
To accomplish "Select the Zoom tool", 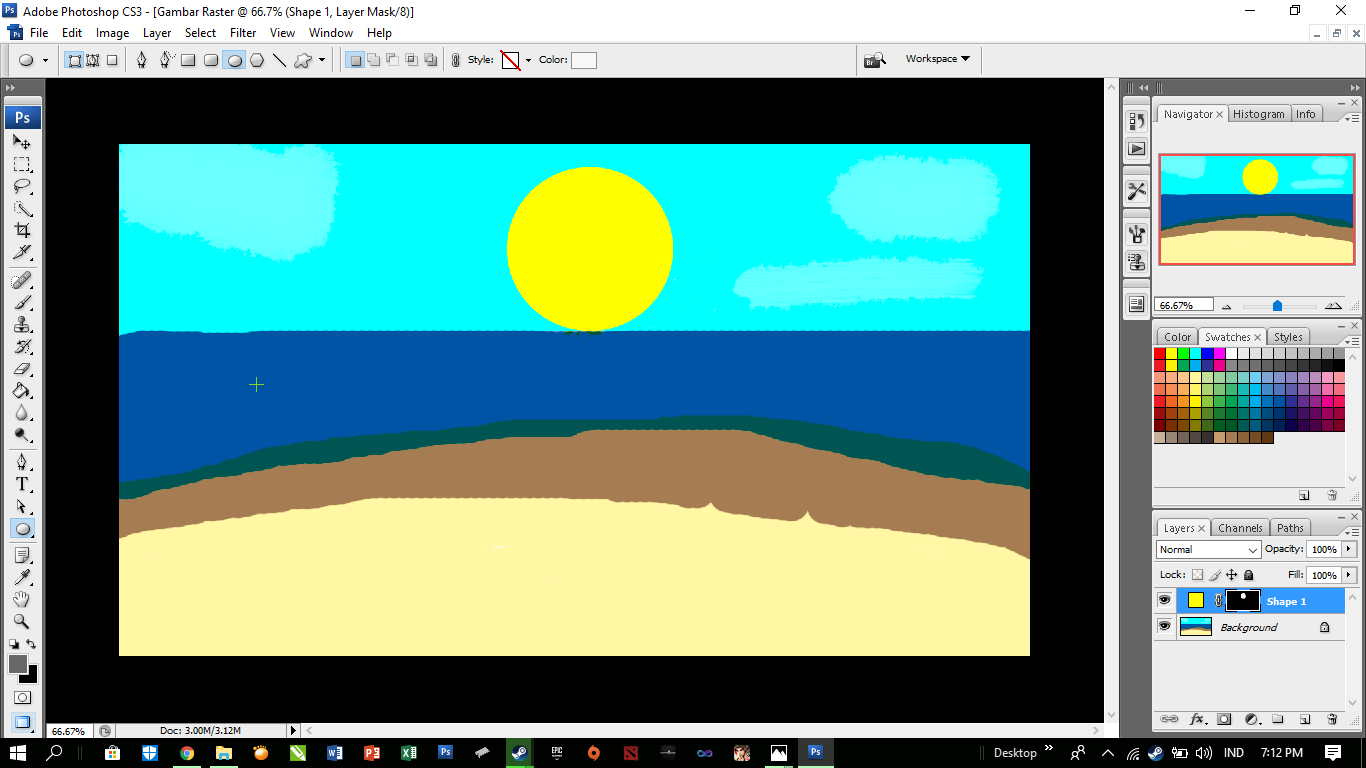I will point(22,621).
